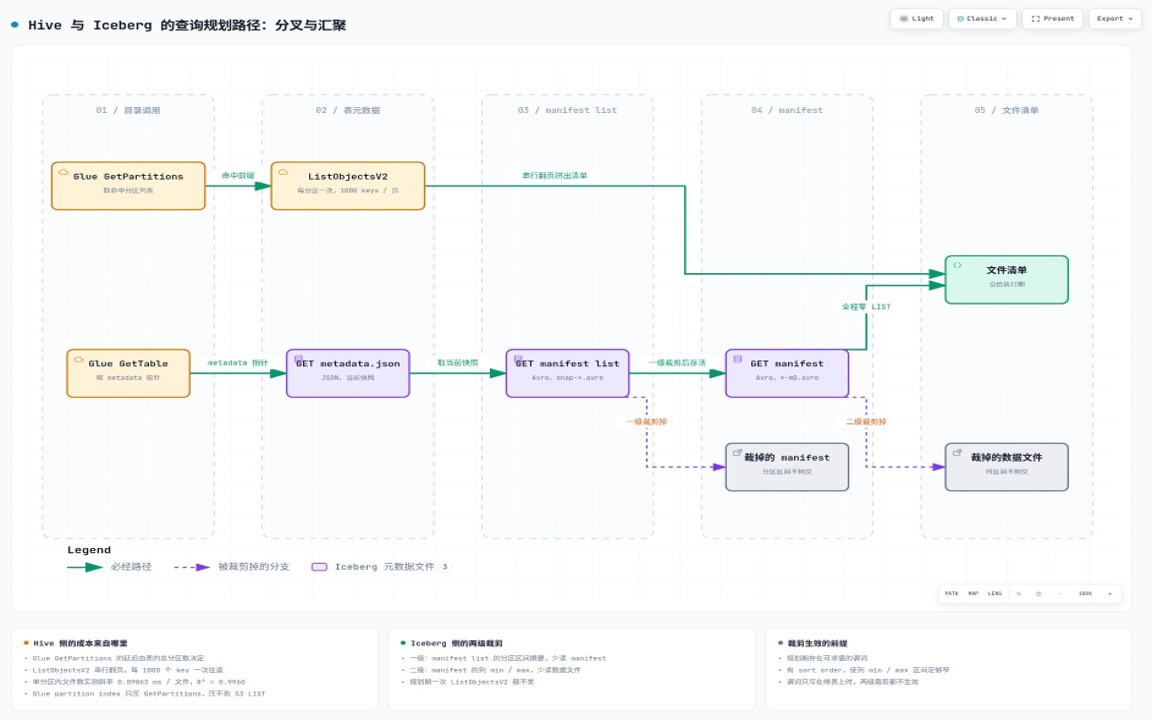Click the 100% zoom level indicator

pyautogui.click(x=1085, y=594)
